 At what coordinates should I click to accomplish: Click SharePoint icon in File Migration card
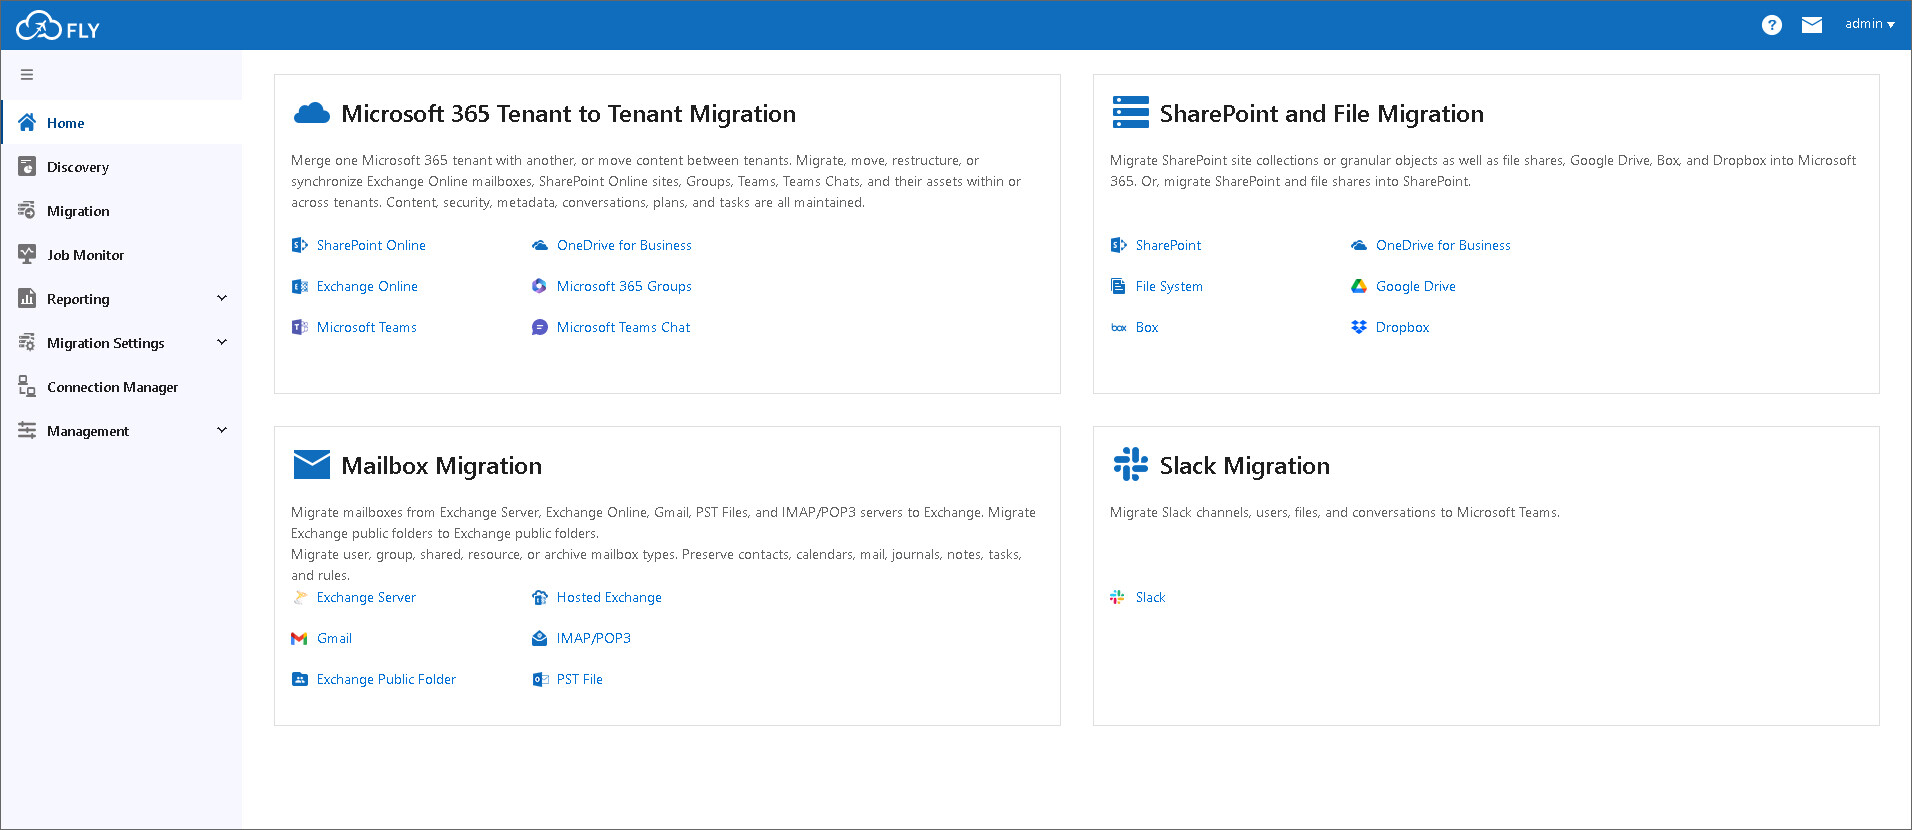tap(1118, 245)
